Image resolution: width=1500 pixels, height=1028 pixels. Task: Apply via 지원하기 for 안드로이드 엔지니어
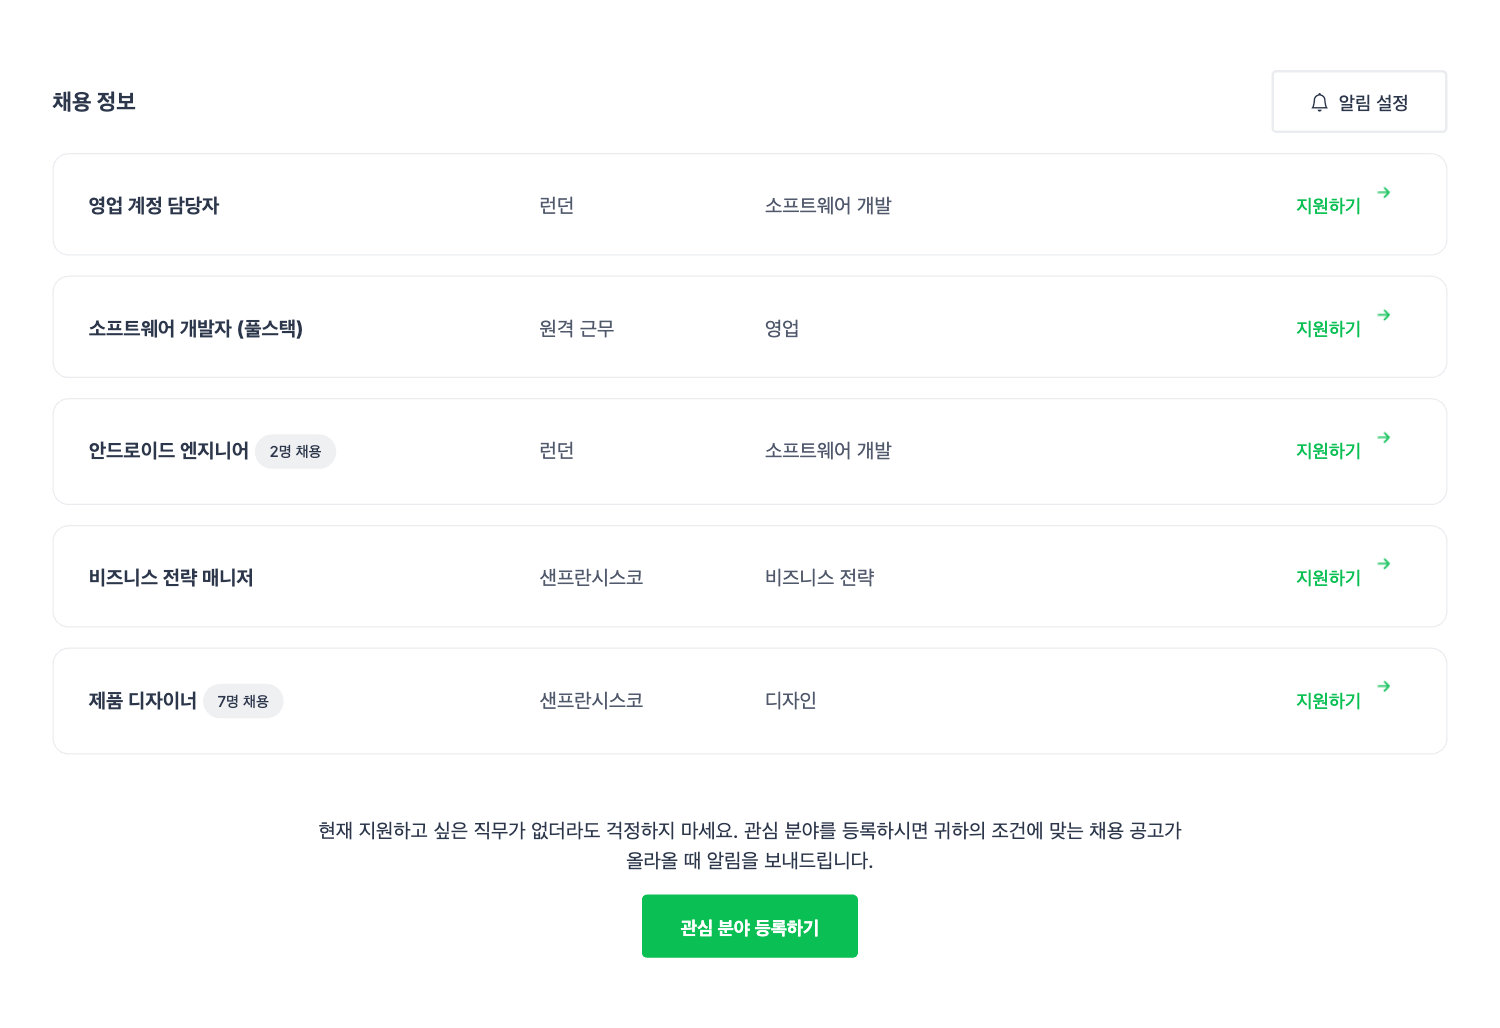(x=1328, y=451)
